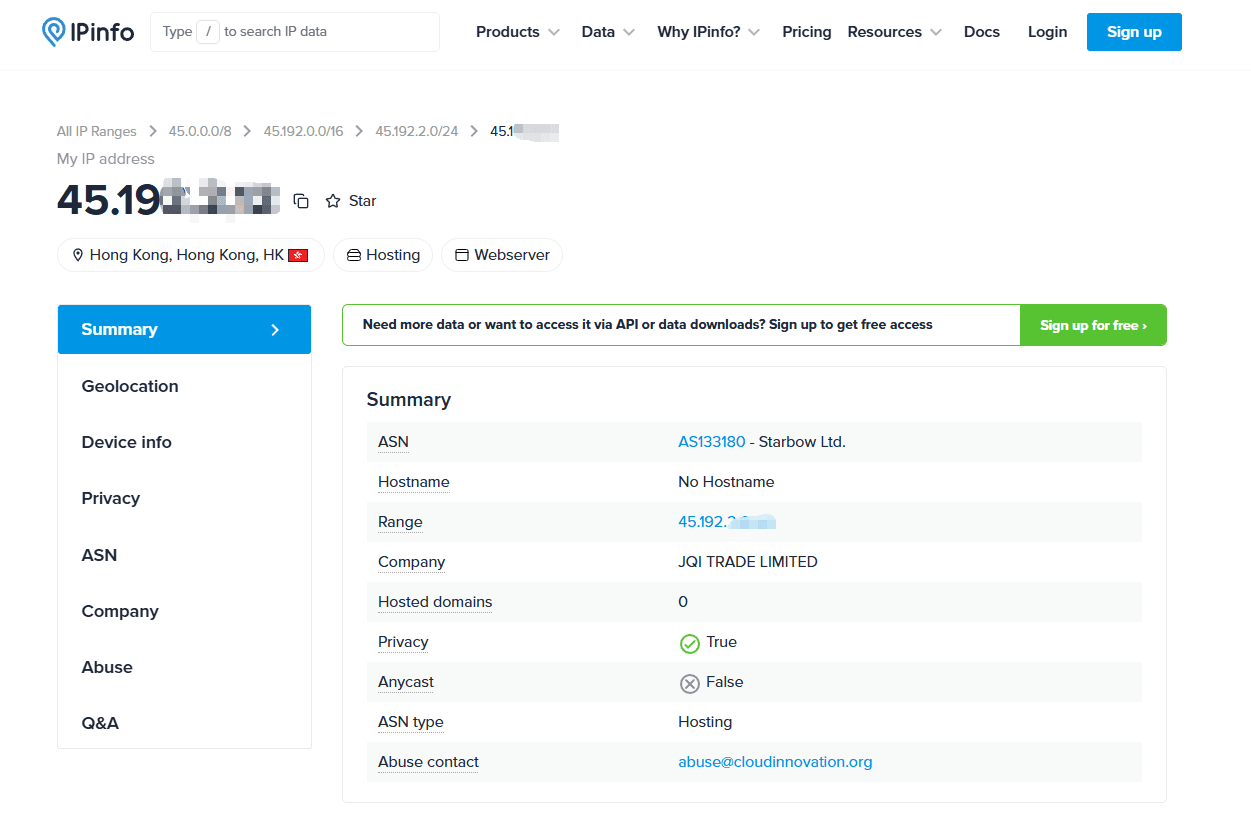Click the IPinfo logo
This screenshot has width=1251, height=823.
pos(88,32)
